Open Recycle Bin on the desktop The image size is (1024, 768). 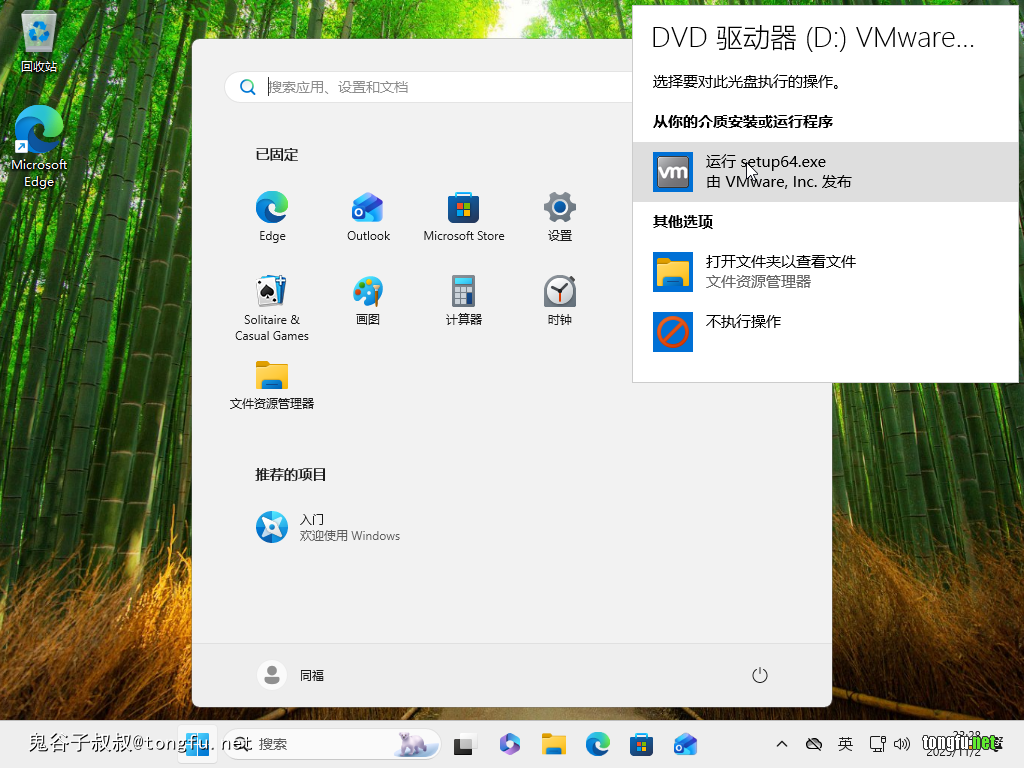(x=39, y=42)
